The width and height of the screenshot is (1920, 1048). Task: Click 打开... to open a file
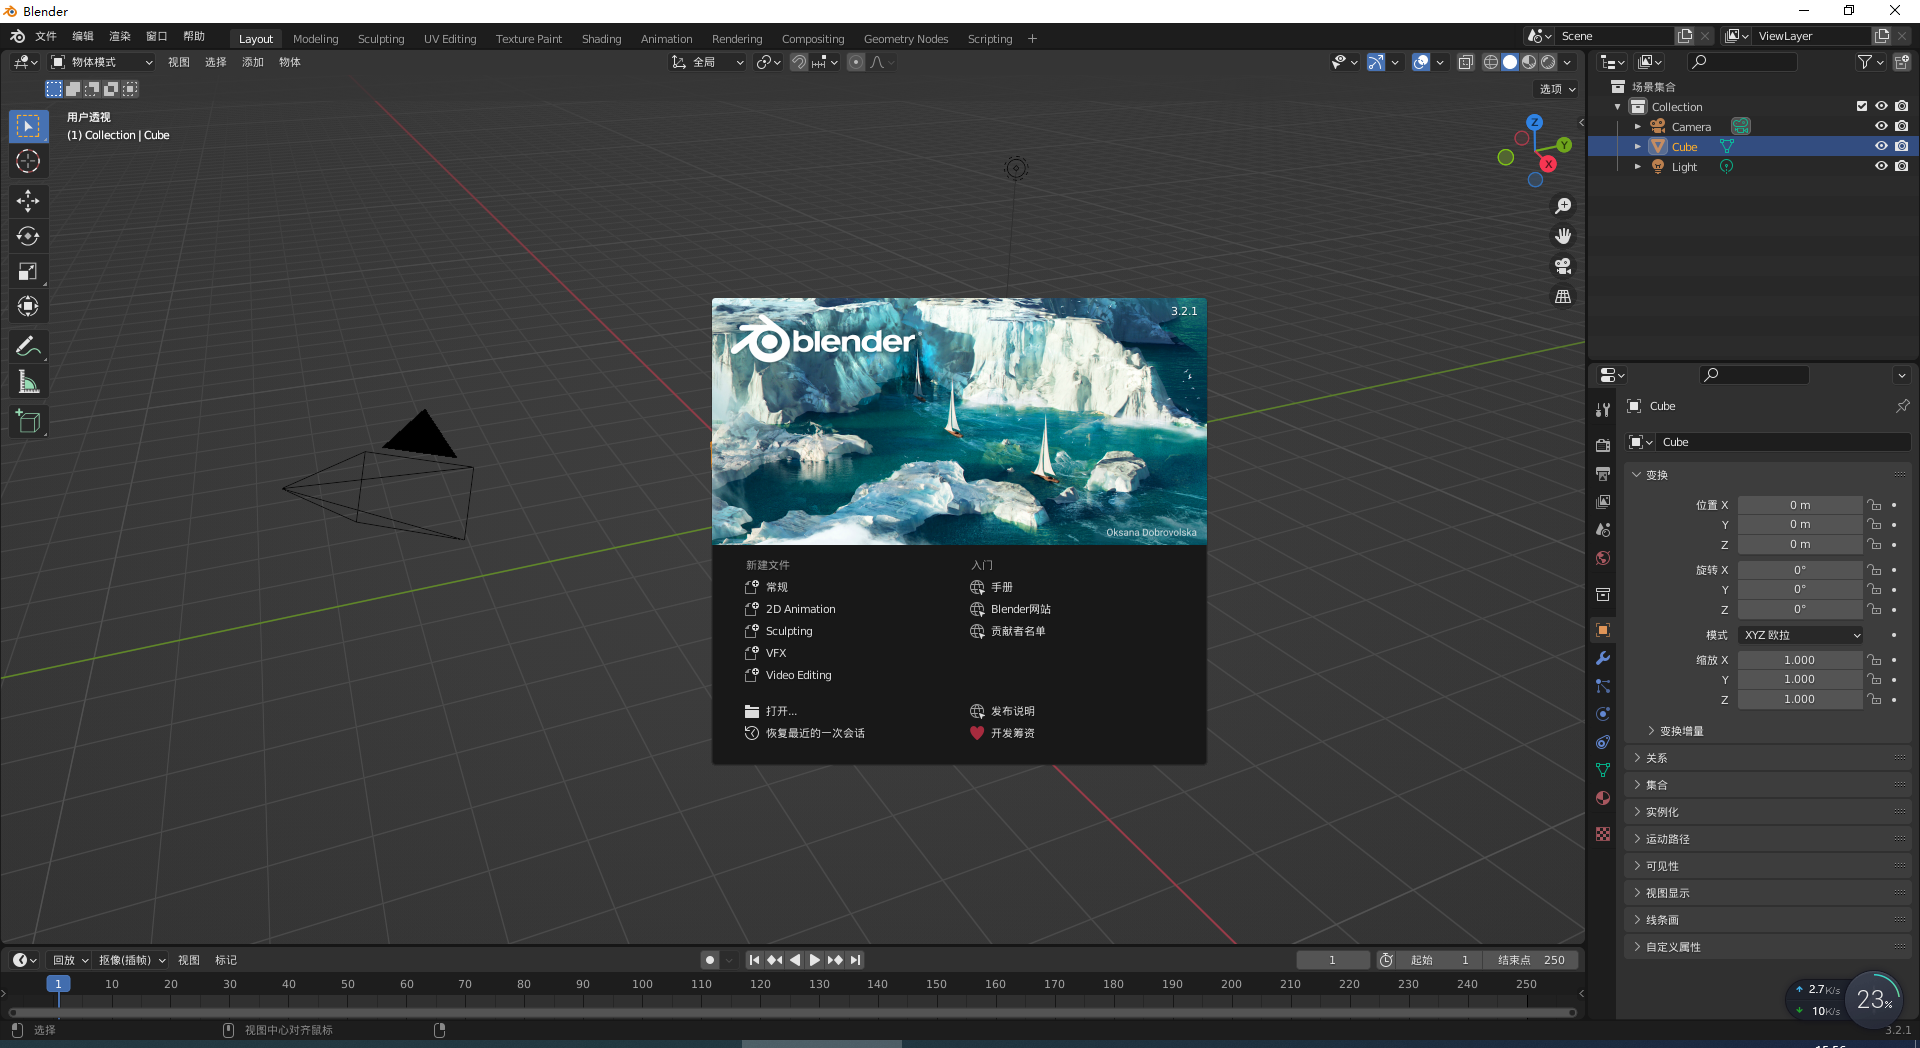pos(781,711)
